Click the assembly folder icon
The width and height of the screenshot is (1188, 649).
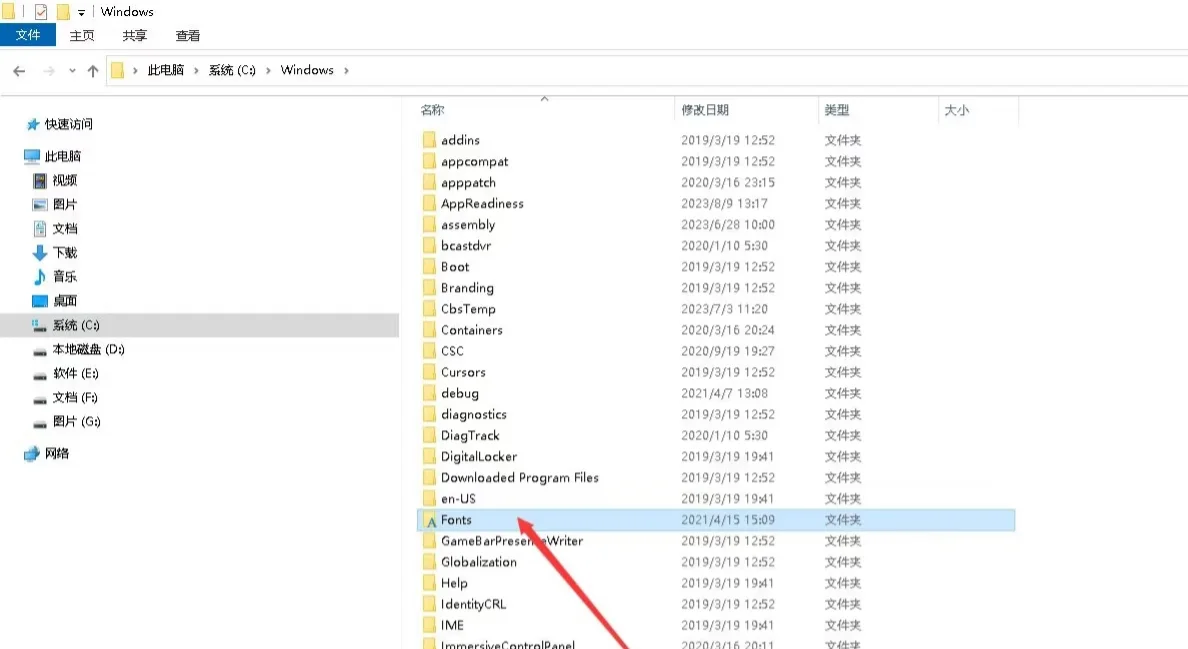point(429,225)
